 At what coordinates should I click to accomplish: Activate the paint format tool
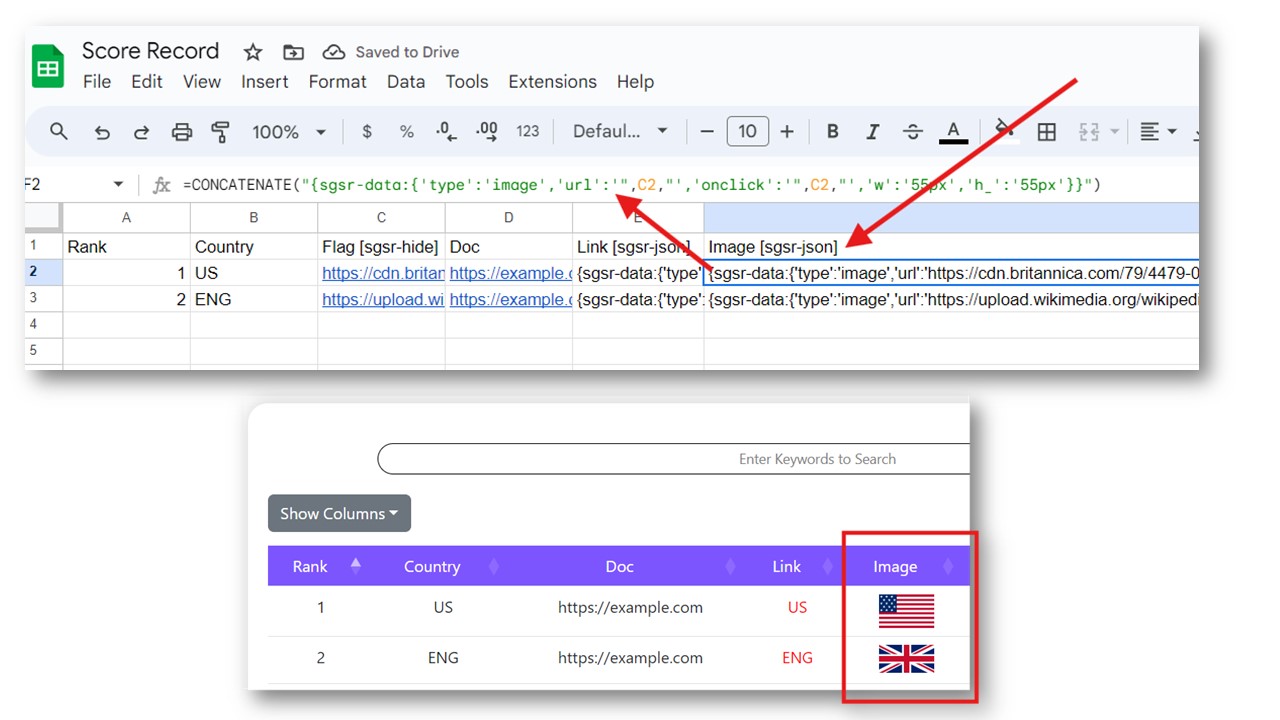tap(220, 132)
